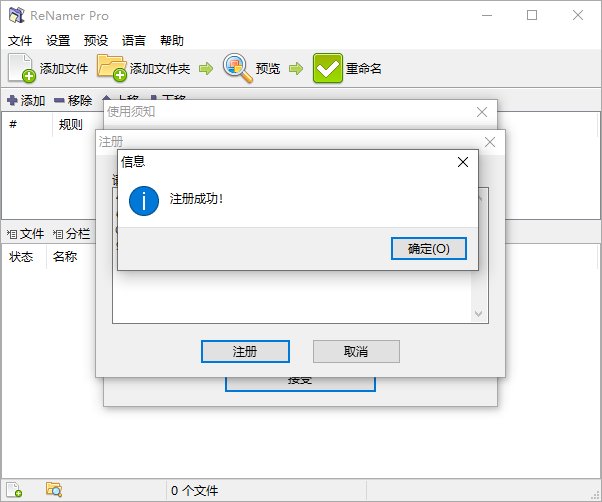Click the folder search icon in status bar
This screenshot has width=602, height=502.
[54, 490]
